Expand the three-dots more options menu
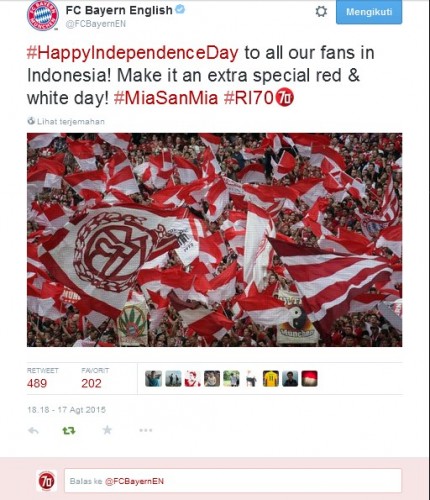Image resolution: width=430 pixels, height=500 pixels. (x=146, y=430)
